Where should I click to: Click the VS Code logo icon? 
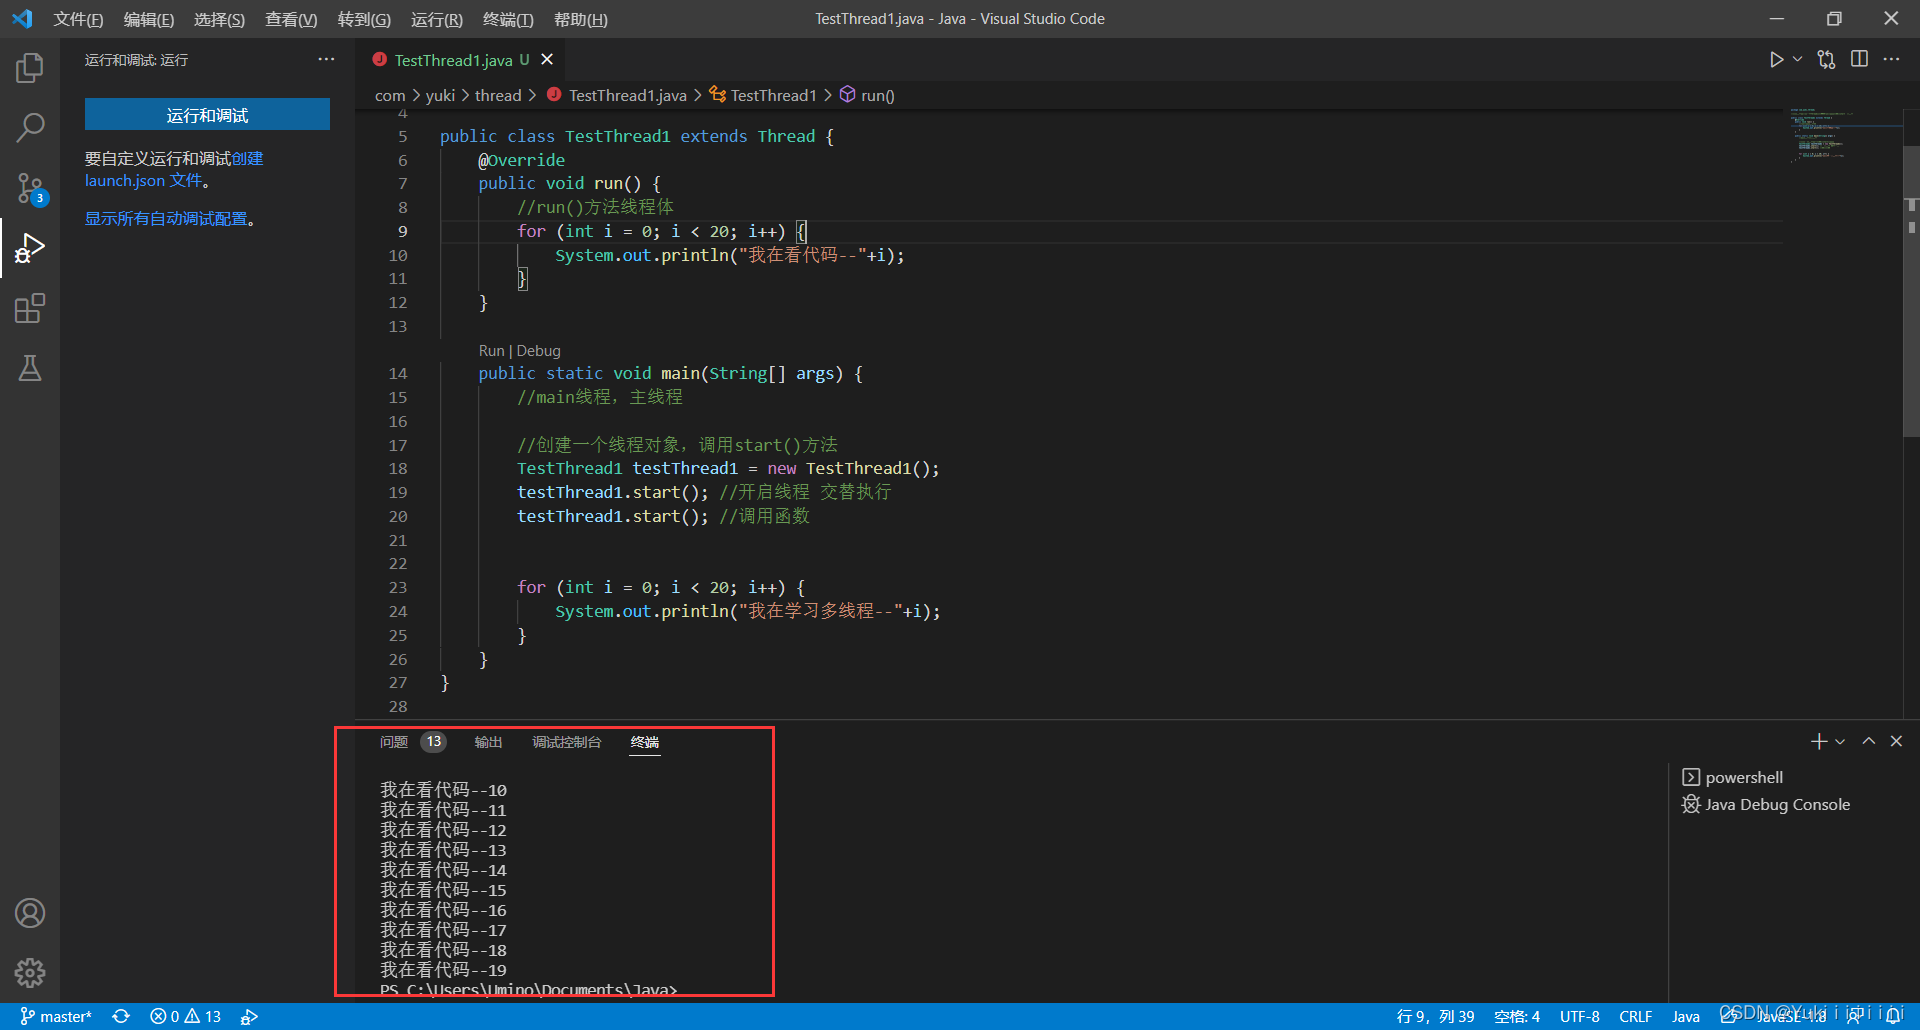pos(22,19)
